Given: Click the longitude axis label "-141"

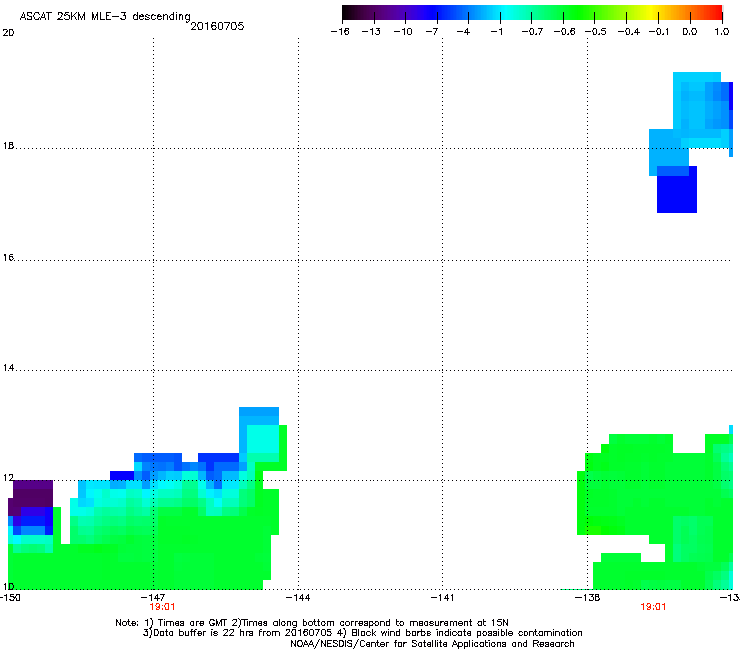Looking at the screenshot, I should click(443, 598).
